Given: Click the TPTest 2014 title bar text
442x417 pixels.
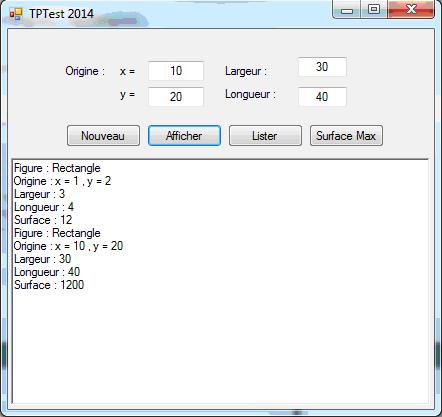Looking at the screenshot, I should click(x=61, y=14).
